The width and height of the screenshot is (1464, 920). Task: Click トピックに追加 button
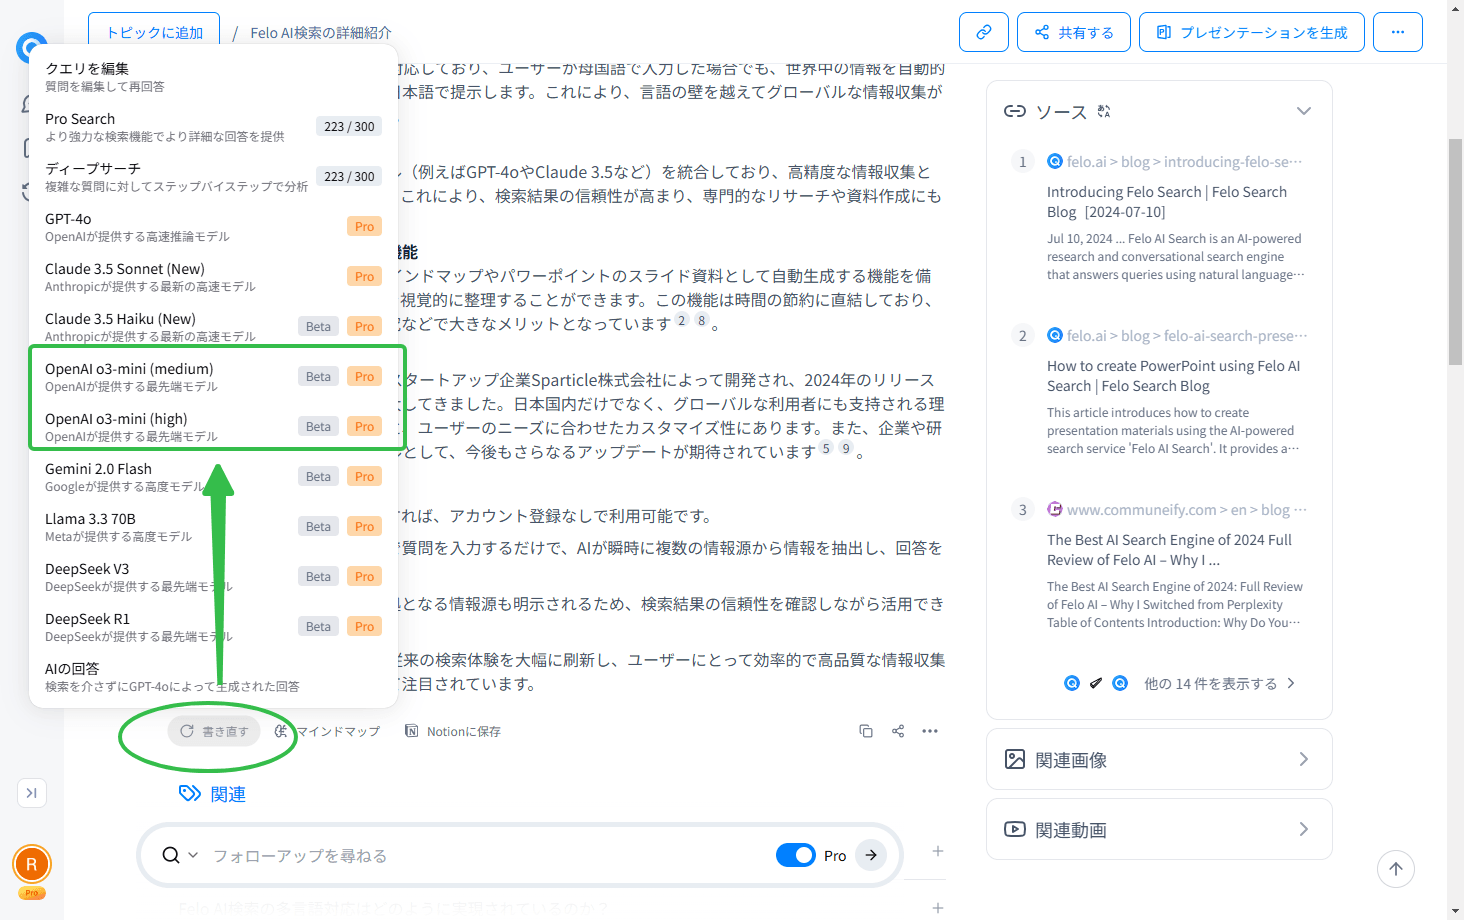[x=154, y=32]
